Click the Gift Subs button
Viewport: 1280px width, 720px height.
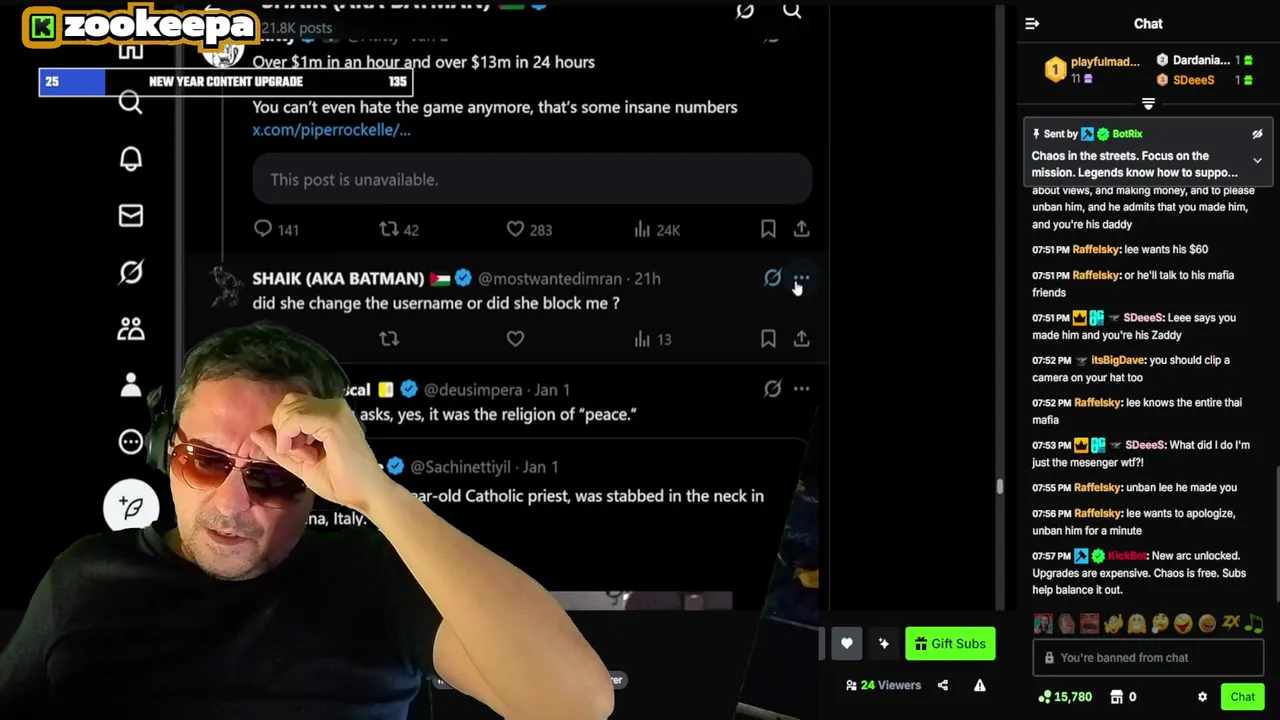950,644
